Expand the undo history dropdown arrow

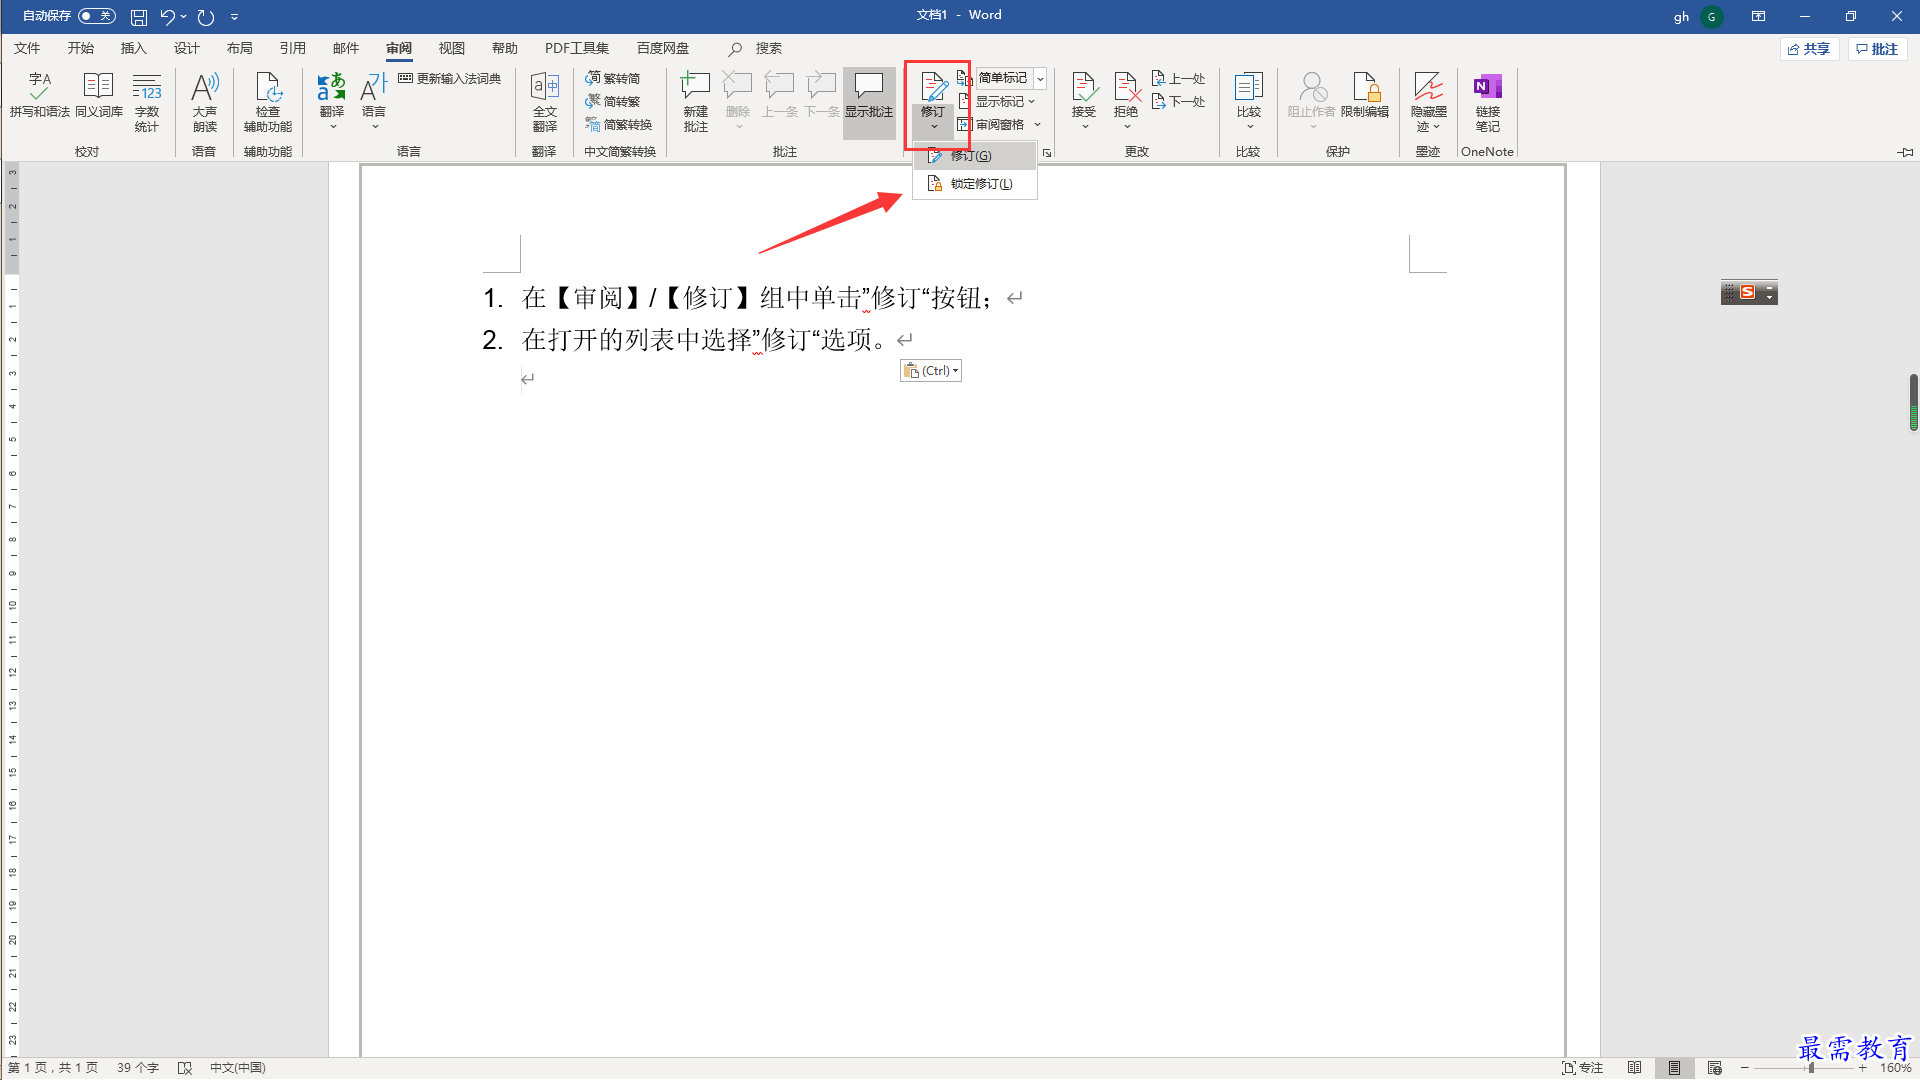(x=184, y=16)
